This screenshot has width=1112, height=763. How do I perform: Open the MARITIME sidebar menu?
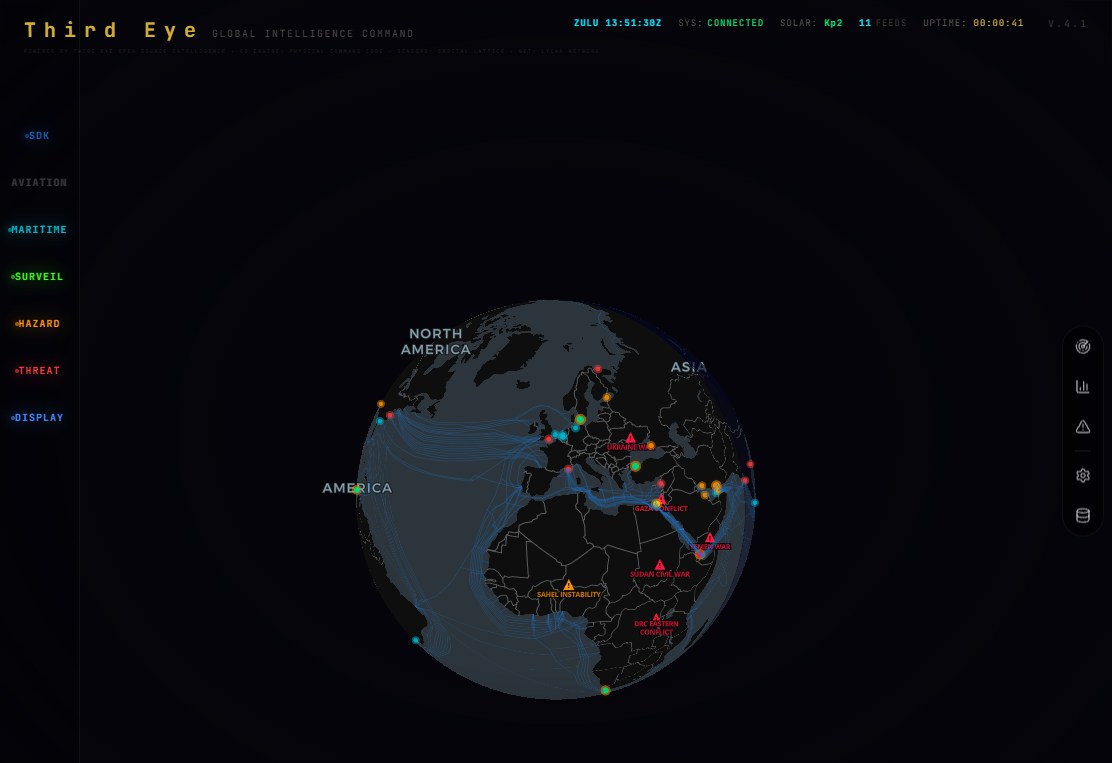point(38,230)
